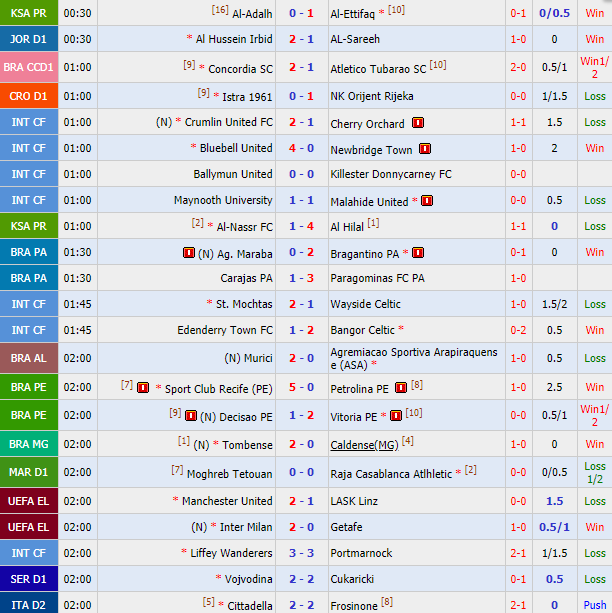Viewport: 612px width, 613px height.
Task: Click the red card icon beside Sport Club Recife
Action: pos(143,387)
